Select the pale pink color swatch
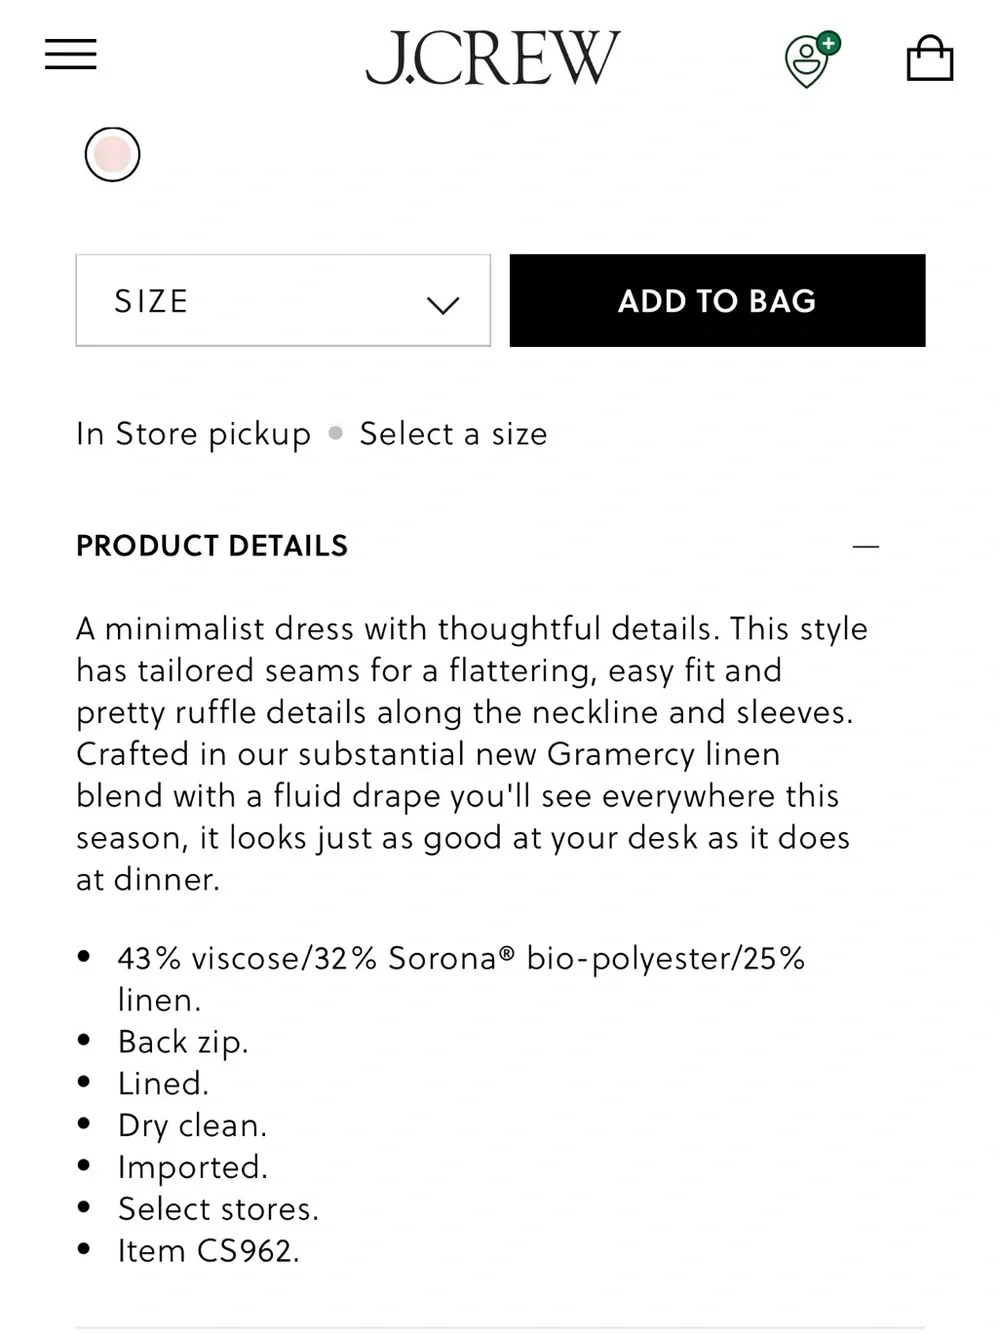The height and width of the screenshot is (1333, 1000). point(112,155)
